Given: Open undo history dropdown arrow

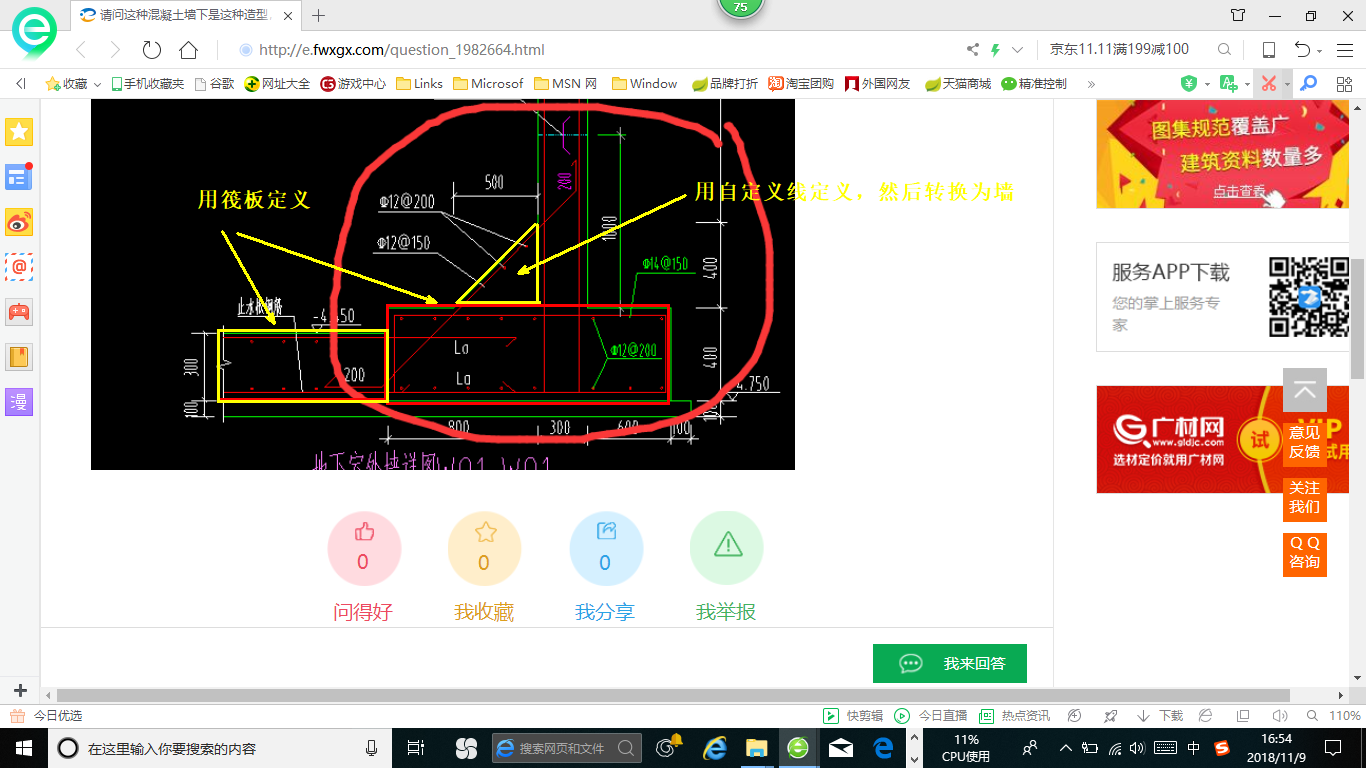Looking at the screenshot, I should pos(1320,51).
